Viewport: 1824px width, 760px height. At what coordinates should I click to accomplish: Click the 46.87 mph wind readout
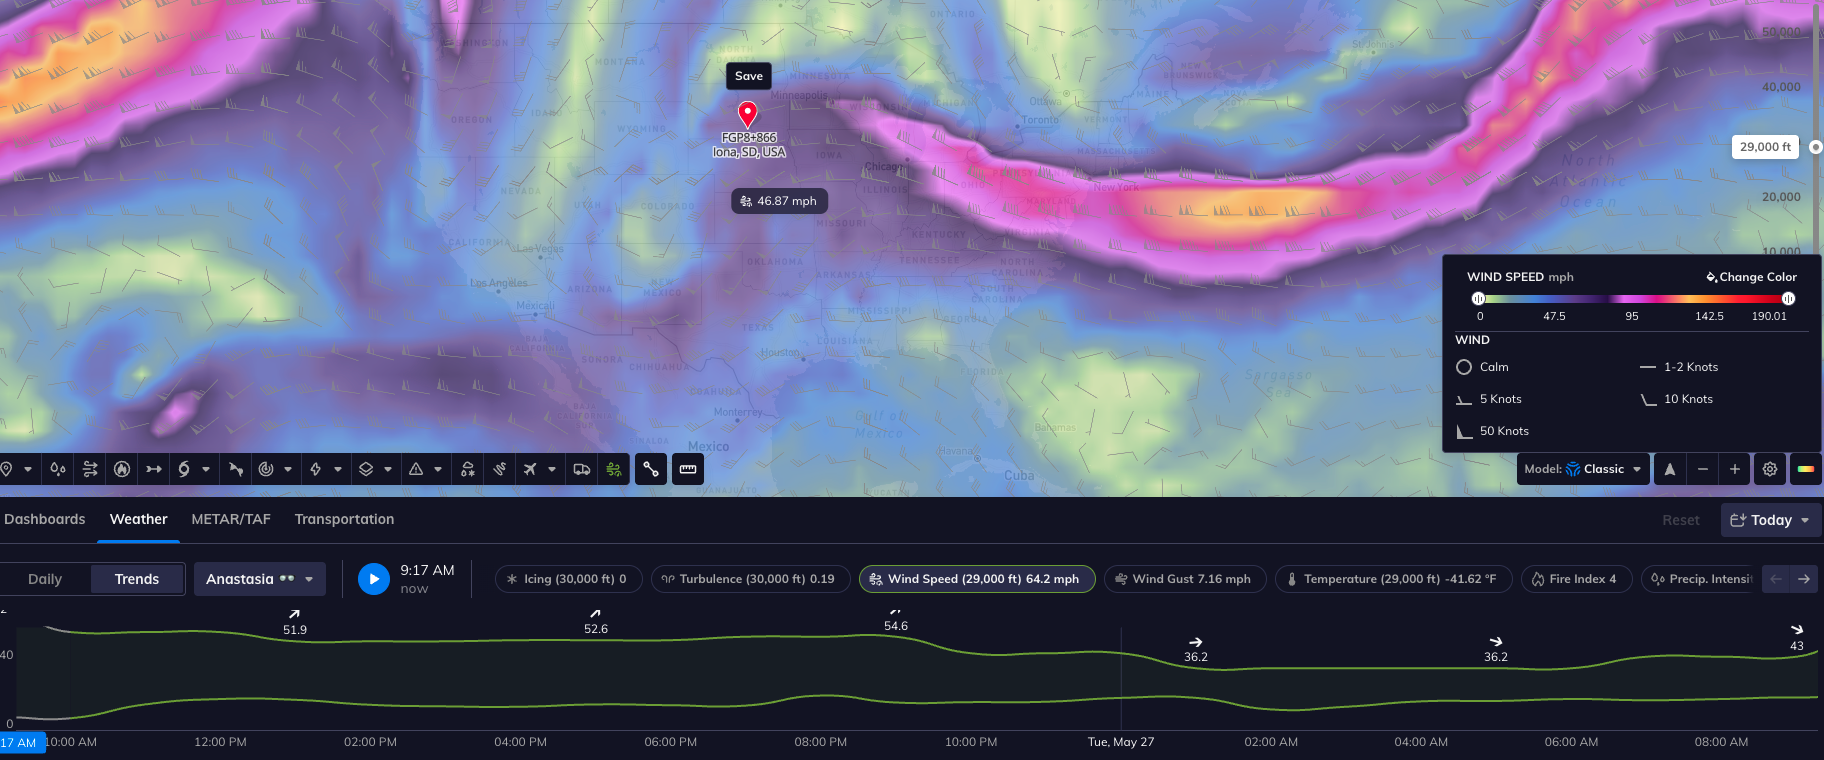779,201
